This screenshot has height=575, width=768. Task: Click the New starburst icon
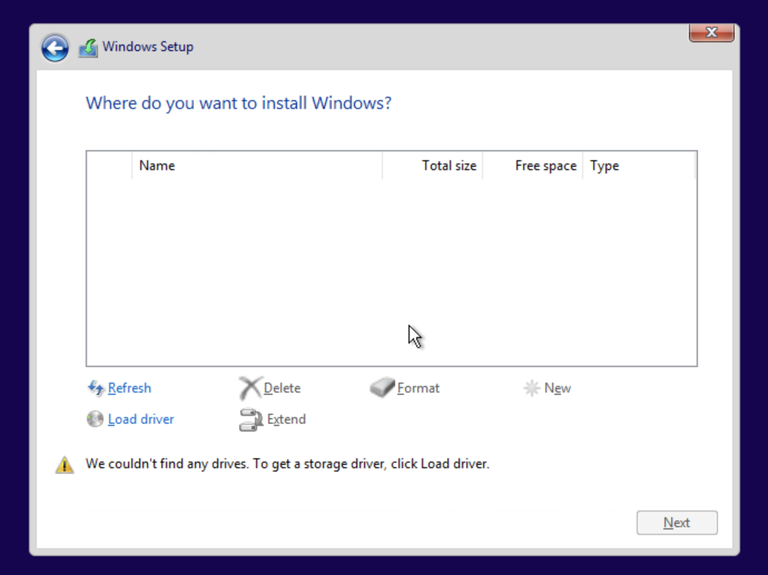pyautogui.click(x=532, y=388)
